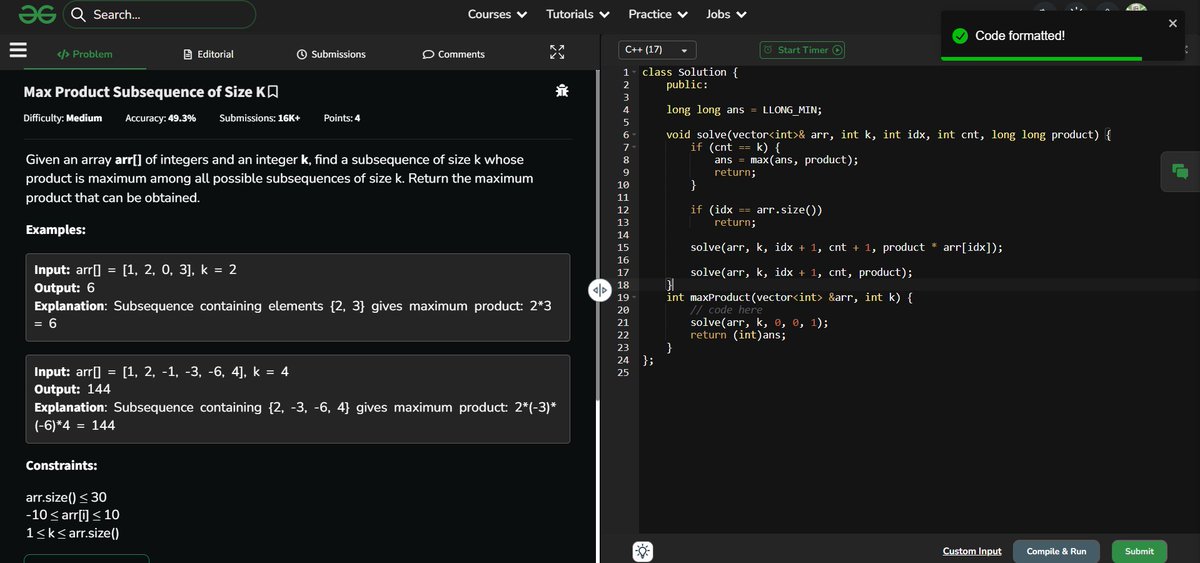Click the 'Code formatted!' toast message
Screen dimensions: 1200x563
pos(1020,36)
